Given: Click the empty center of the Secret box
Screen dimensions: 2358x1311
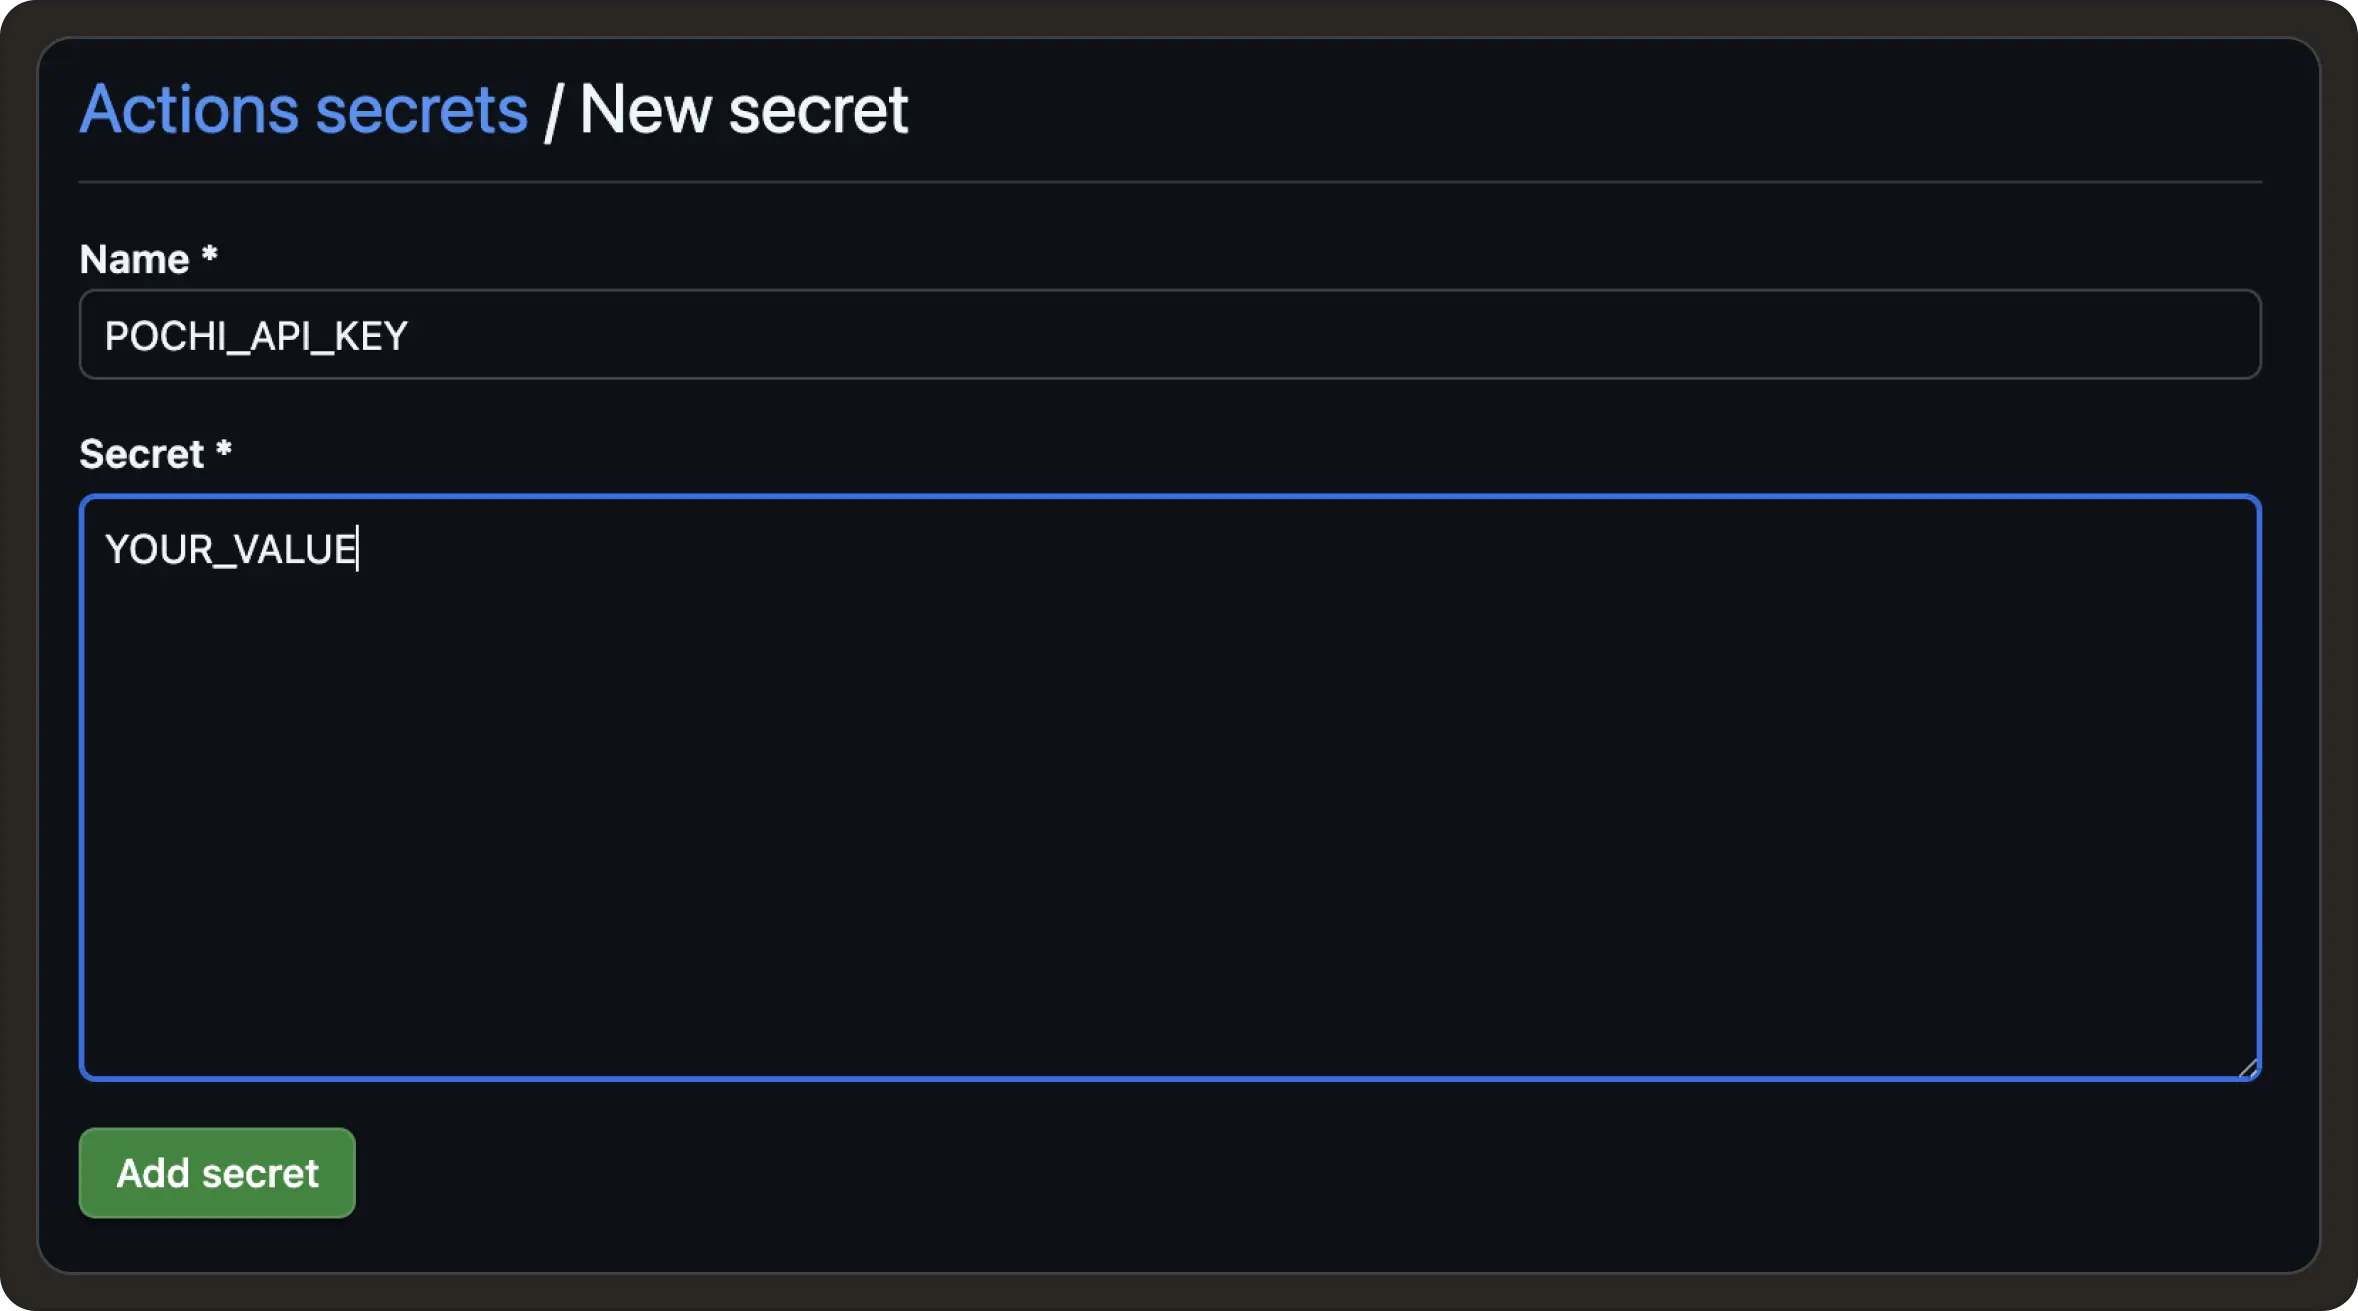Looking at the screenshot, I should (1169, 800).
